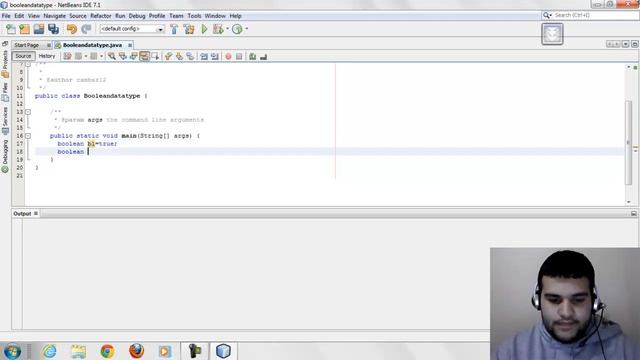Image resolution: width=640 pixels, height=360 pixels.
Task: Open the Back history dropdown arrow
Action: 86,56
